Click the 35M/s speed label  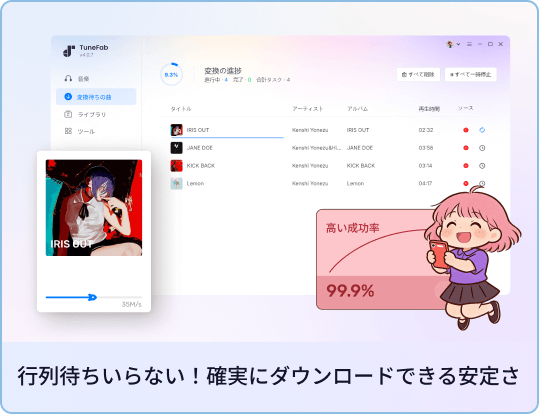point(132,304)
